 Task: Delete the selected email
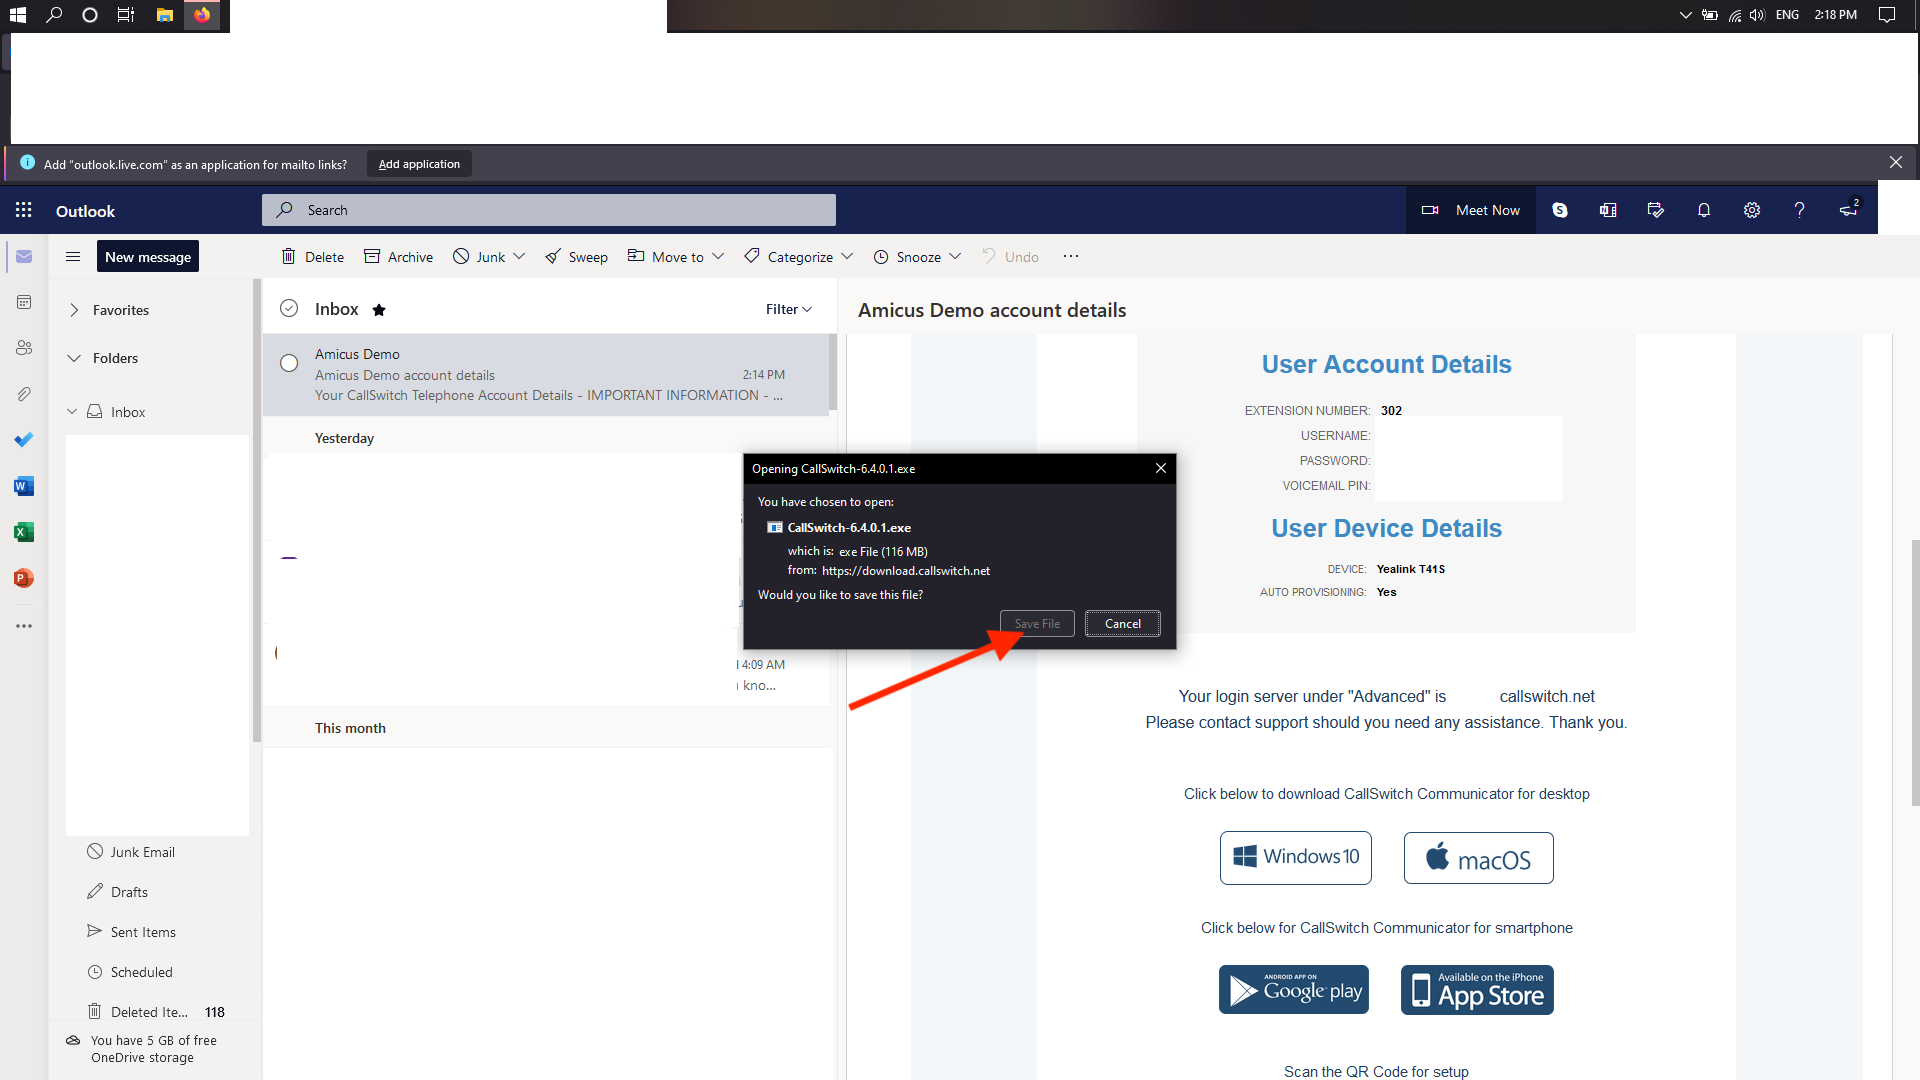(312, 257)
